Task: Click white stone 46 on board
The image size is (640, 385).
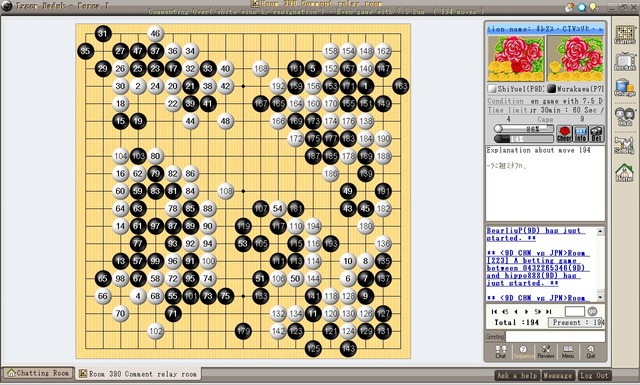Action: tap(155, 33)
